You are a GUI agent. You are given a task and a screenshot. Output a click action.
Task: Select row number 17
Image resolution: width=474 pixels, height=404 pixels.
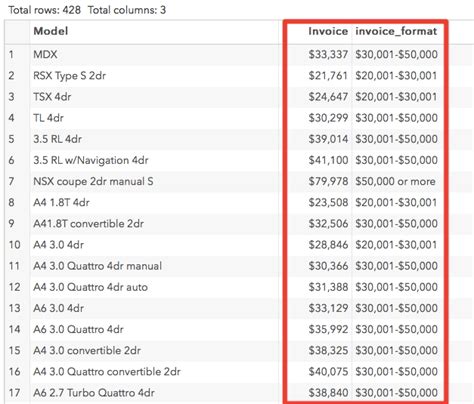(x=14, y=393)
